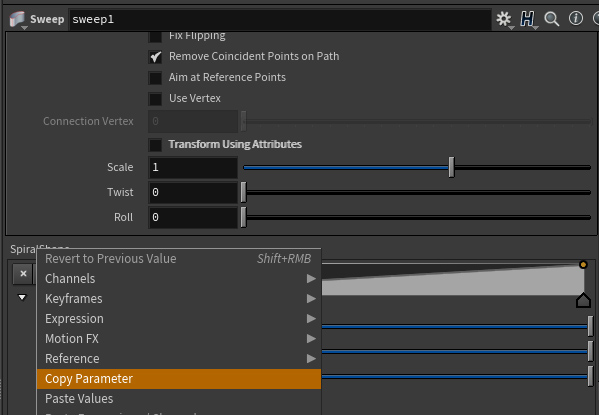The image size is (599, 415).
Task: Click the Sweep node type icon
Action: (x=17, y=19)
